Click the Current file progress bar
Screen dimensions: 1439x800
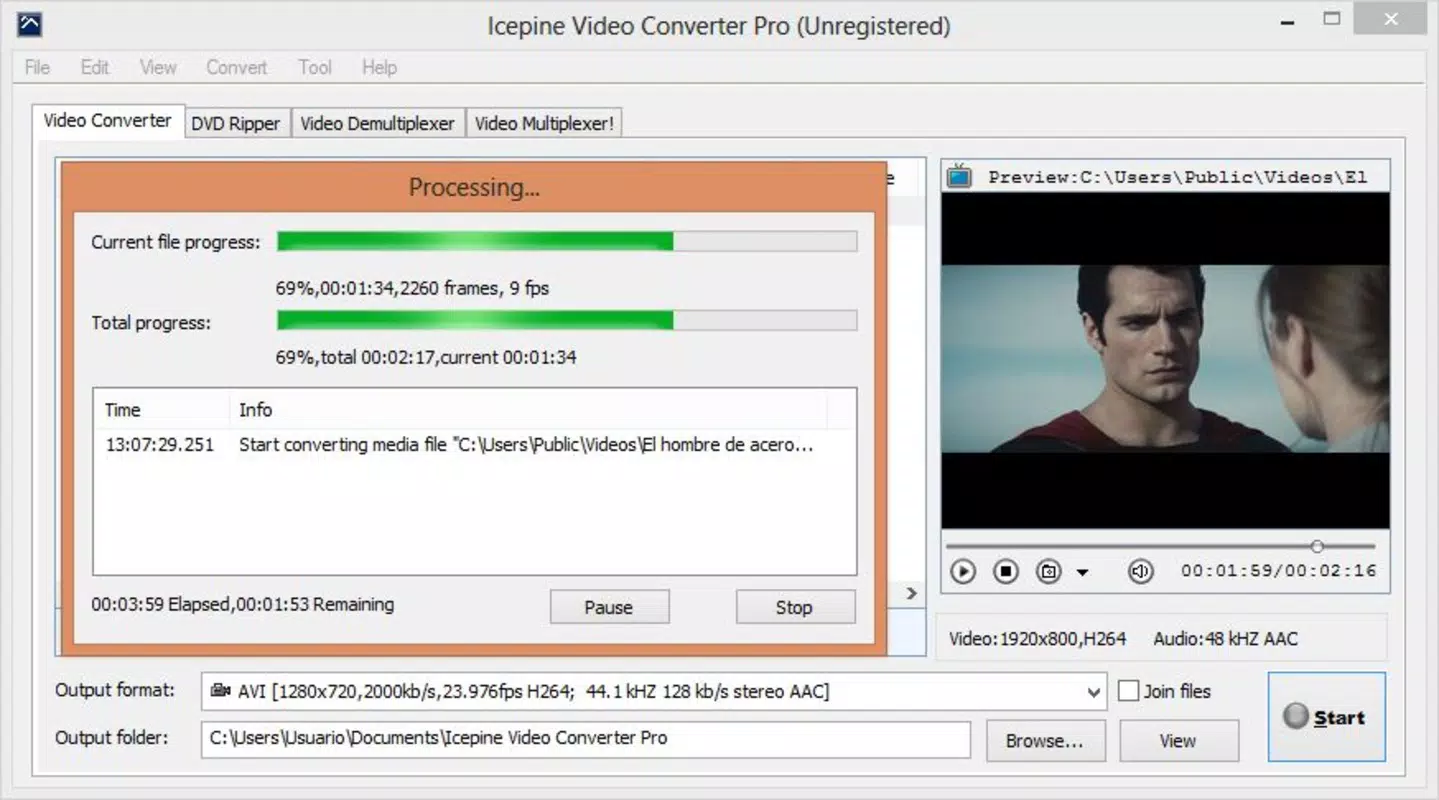[567, 241]
